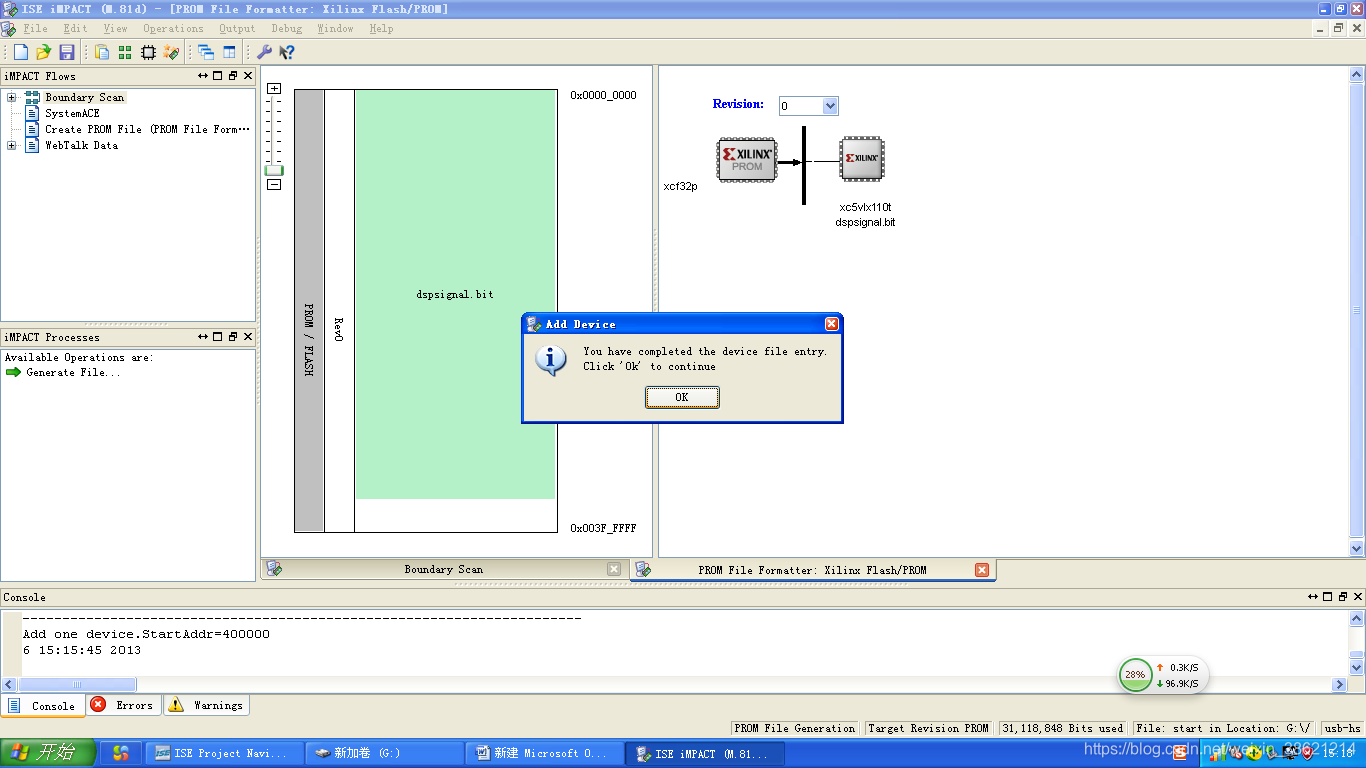This screenshot has width=1366, height=768.
Task: Close the Boundary Scan document tab
Action: coord(614,569)
